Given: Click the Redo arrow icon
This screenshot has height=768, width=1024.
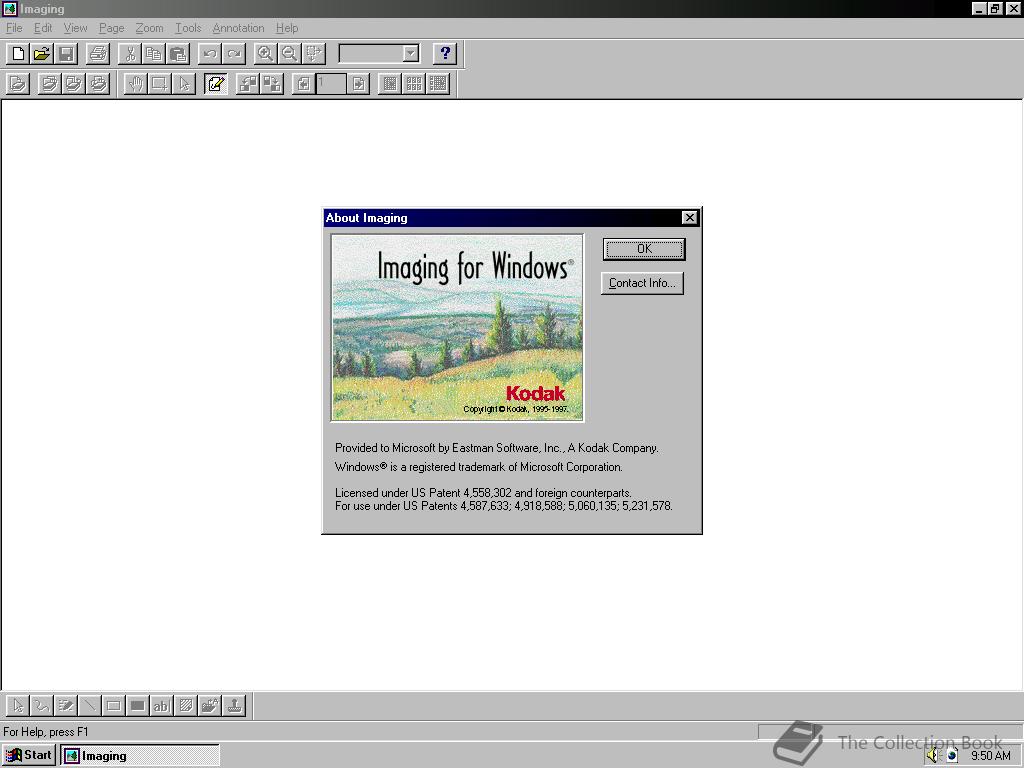Looking at the screenshot, I should coord(234,54).
